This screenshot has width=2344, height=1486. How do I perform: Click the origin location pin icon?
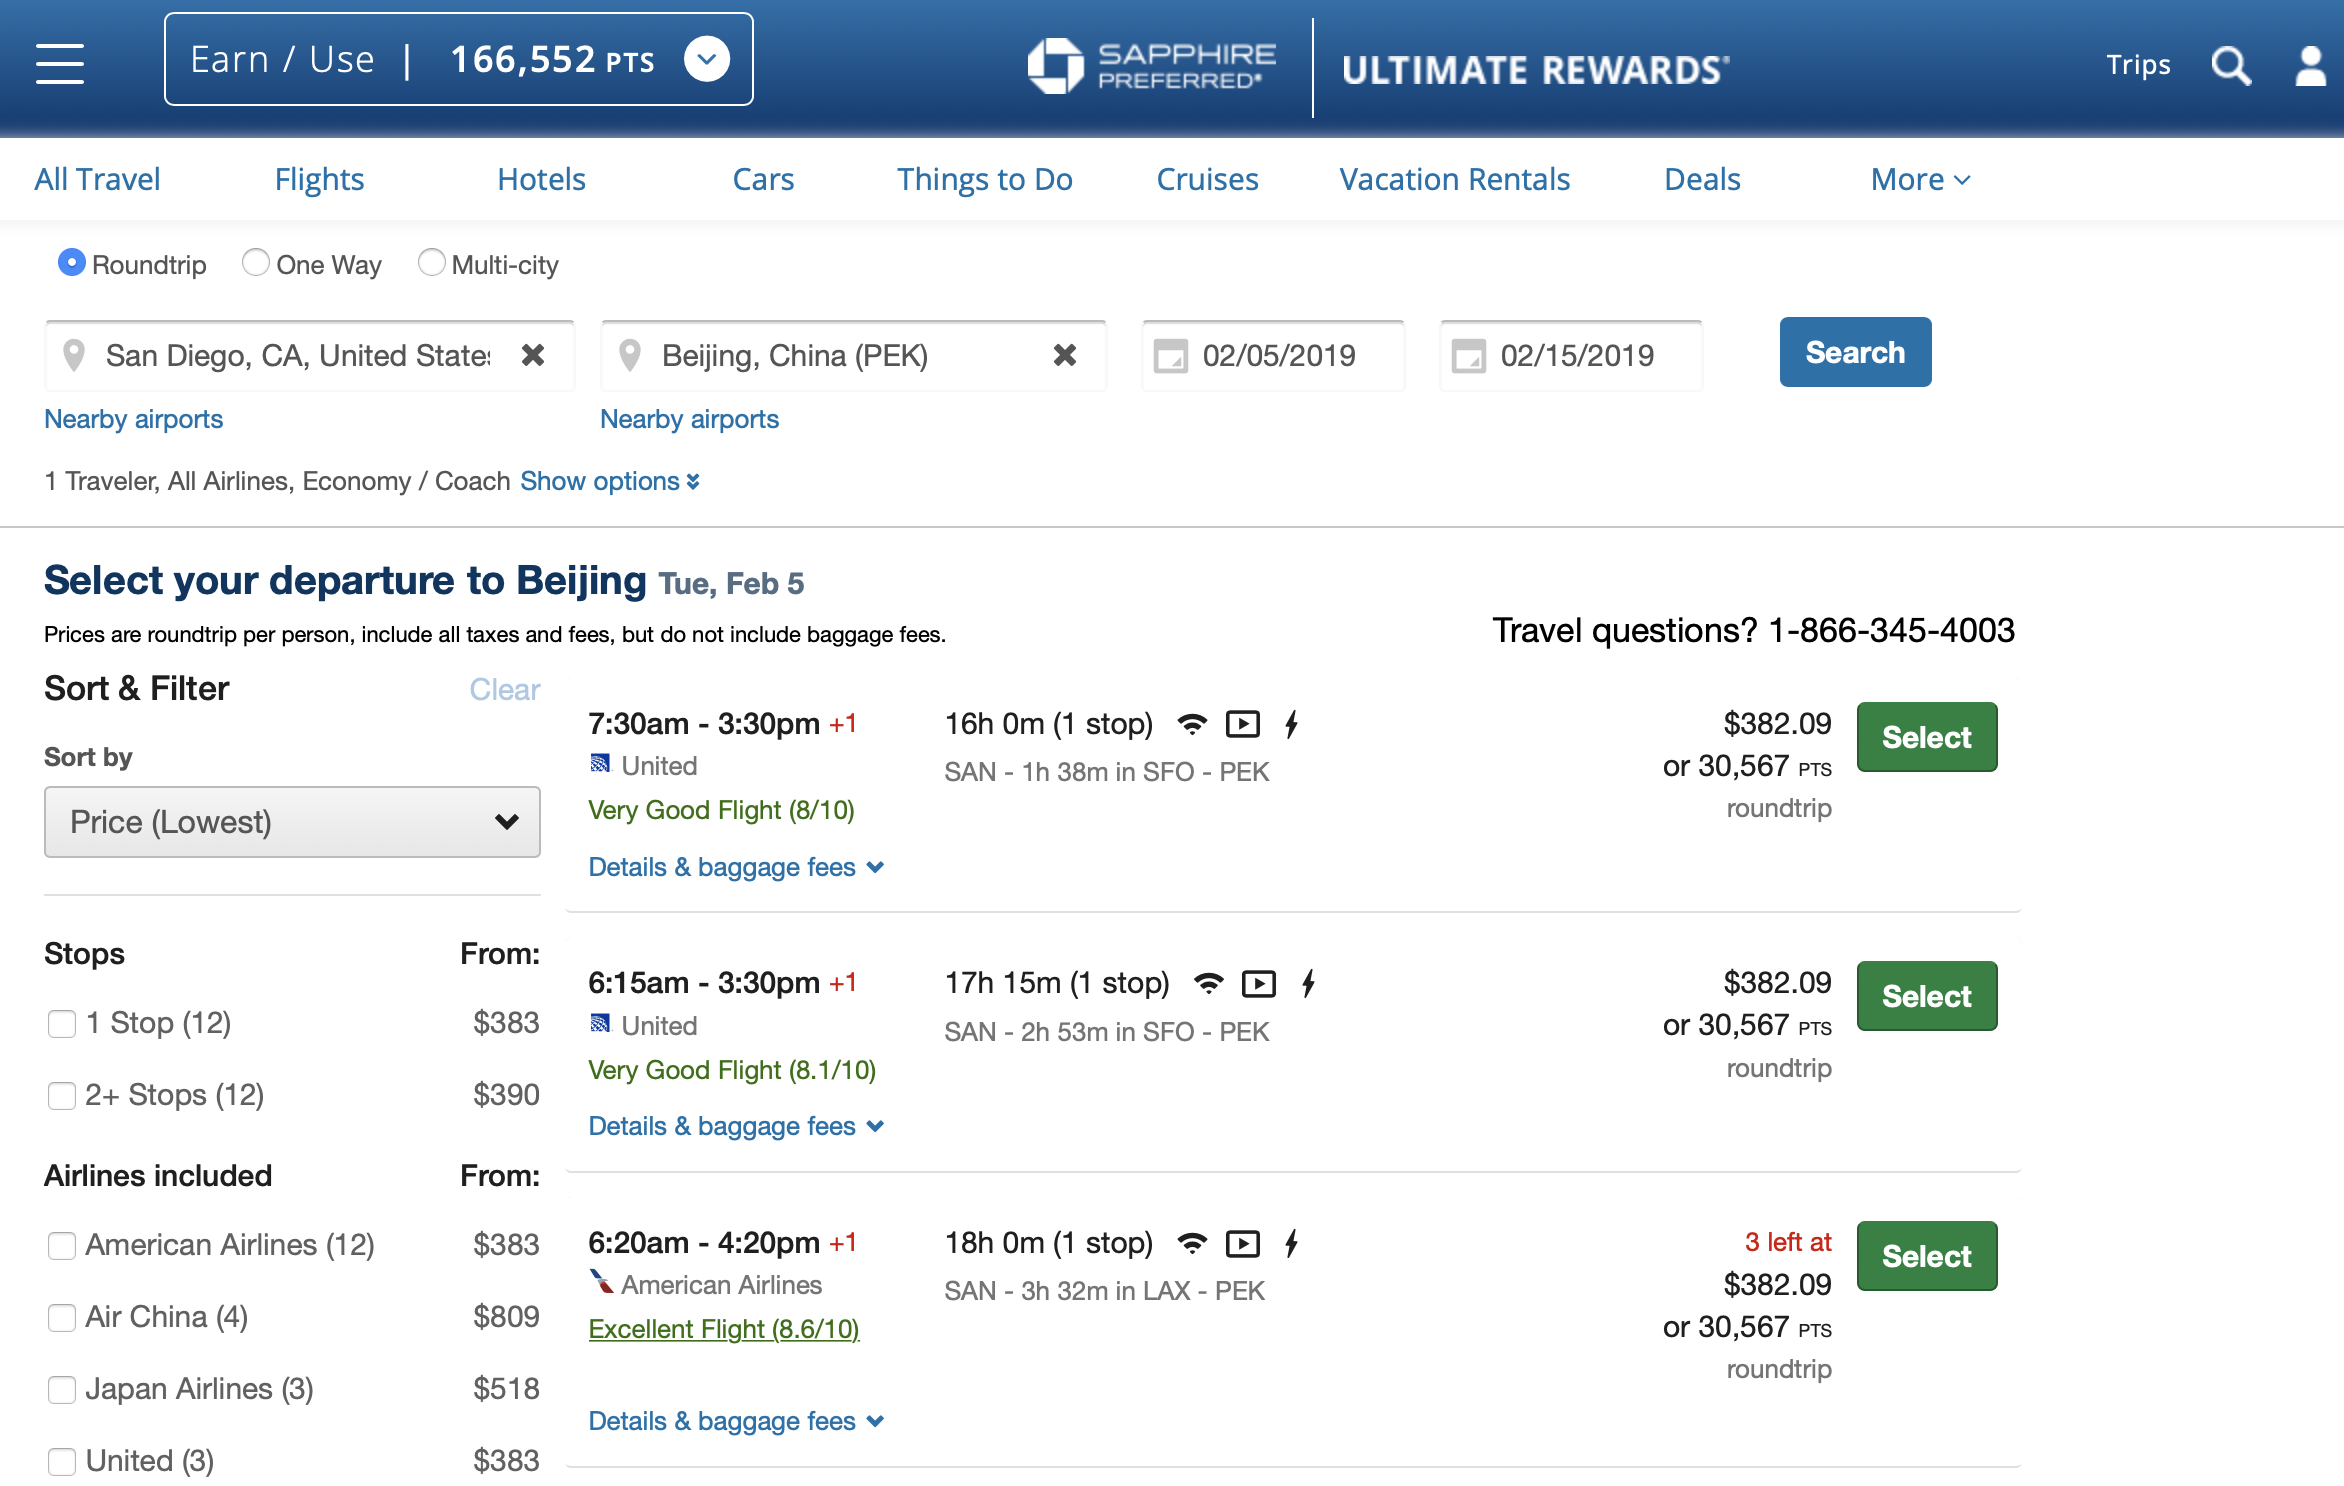73,355
